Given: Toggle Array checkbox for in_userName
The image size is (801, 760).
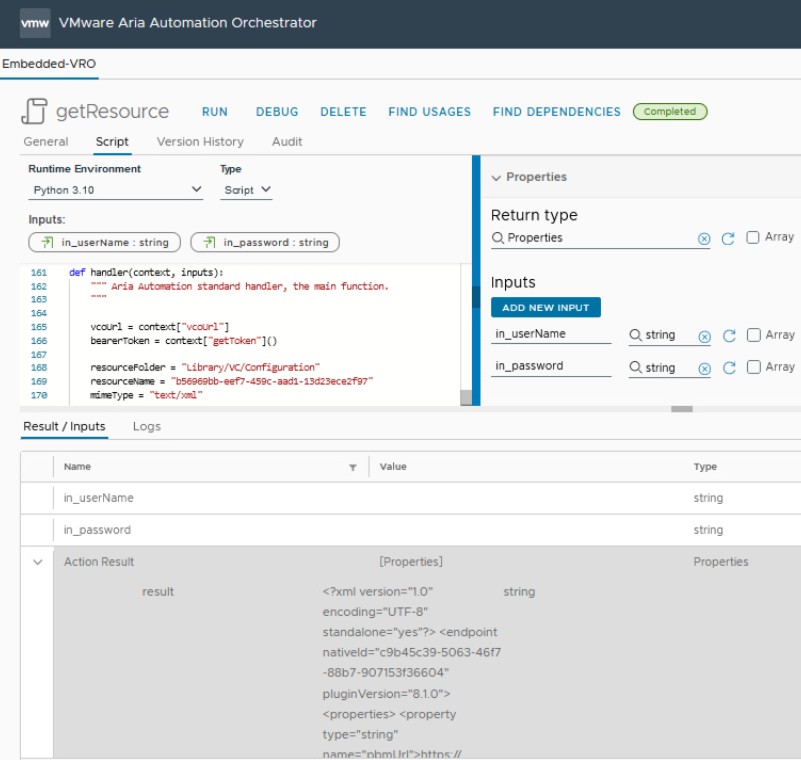Looking at the screenshot, I should pos(753,335).
